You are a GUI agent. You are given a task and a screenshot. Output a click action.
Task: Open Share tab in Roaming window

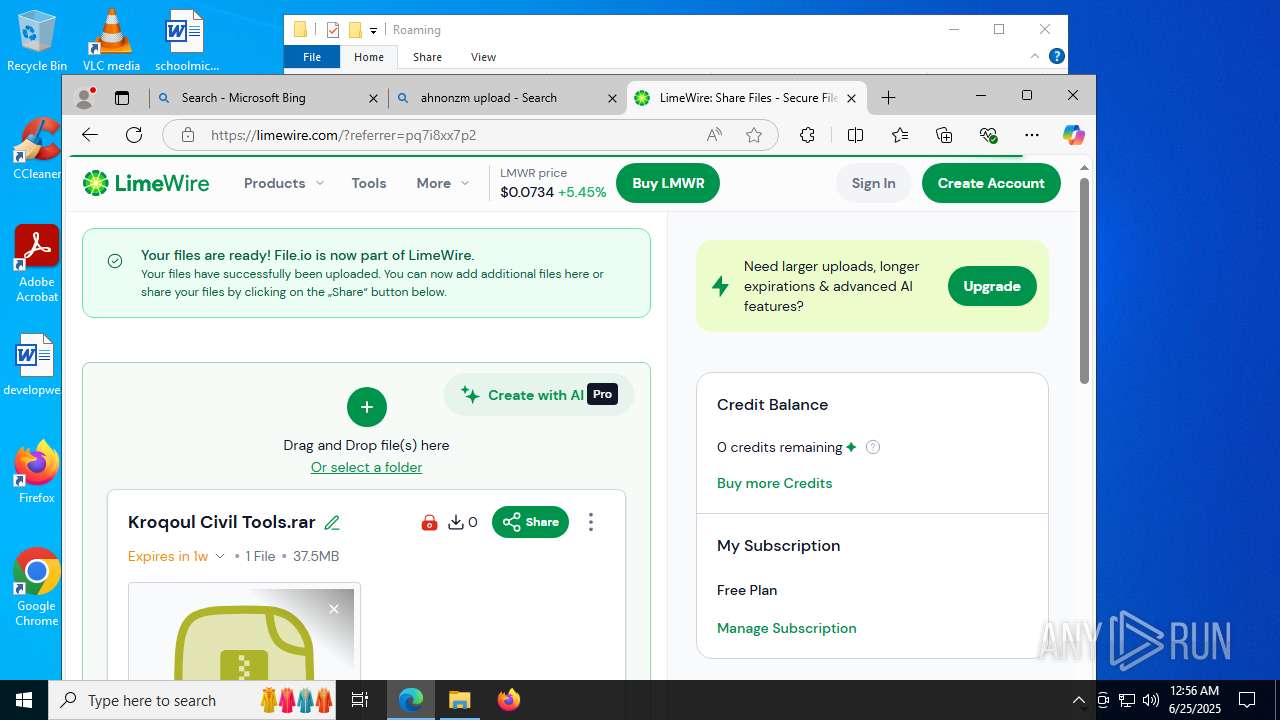coord(427,57)
